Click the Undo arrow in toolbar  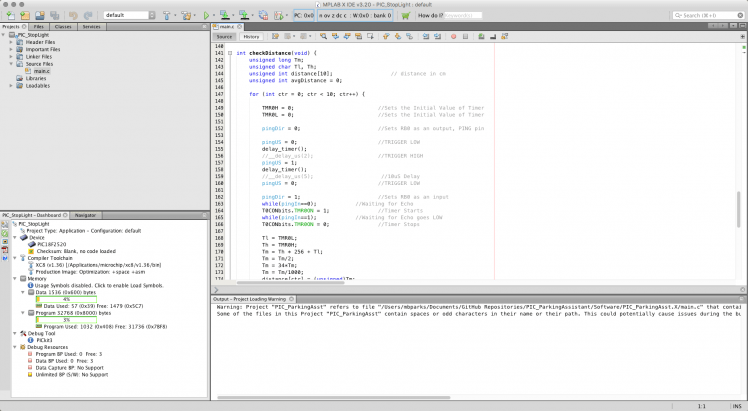pyautogui.click(x=70, y=16)
